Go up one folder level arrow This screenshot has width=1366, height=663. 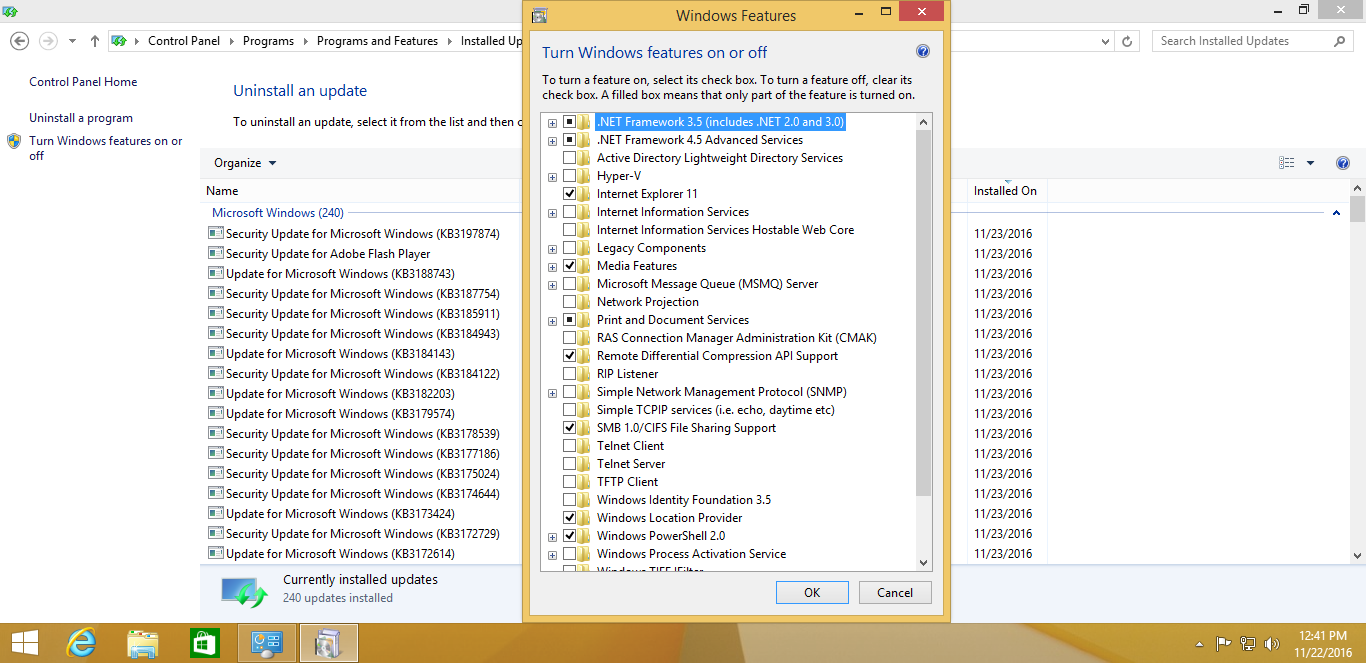point(95,41)
